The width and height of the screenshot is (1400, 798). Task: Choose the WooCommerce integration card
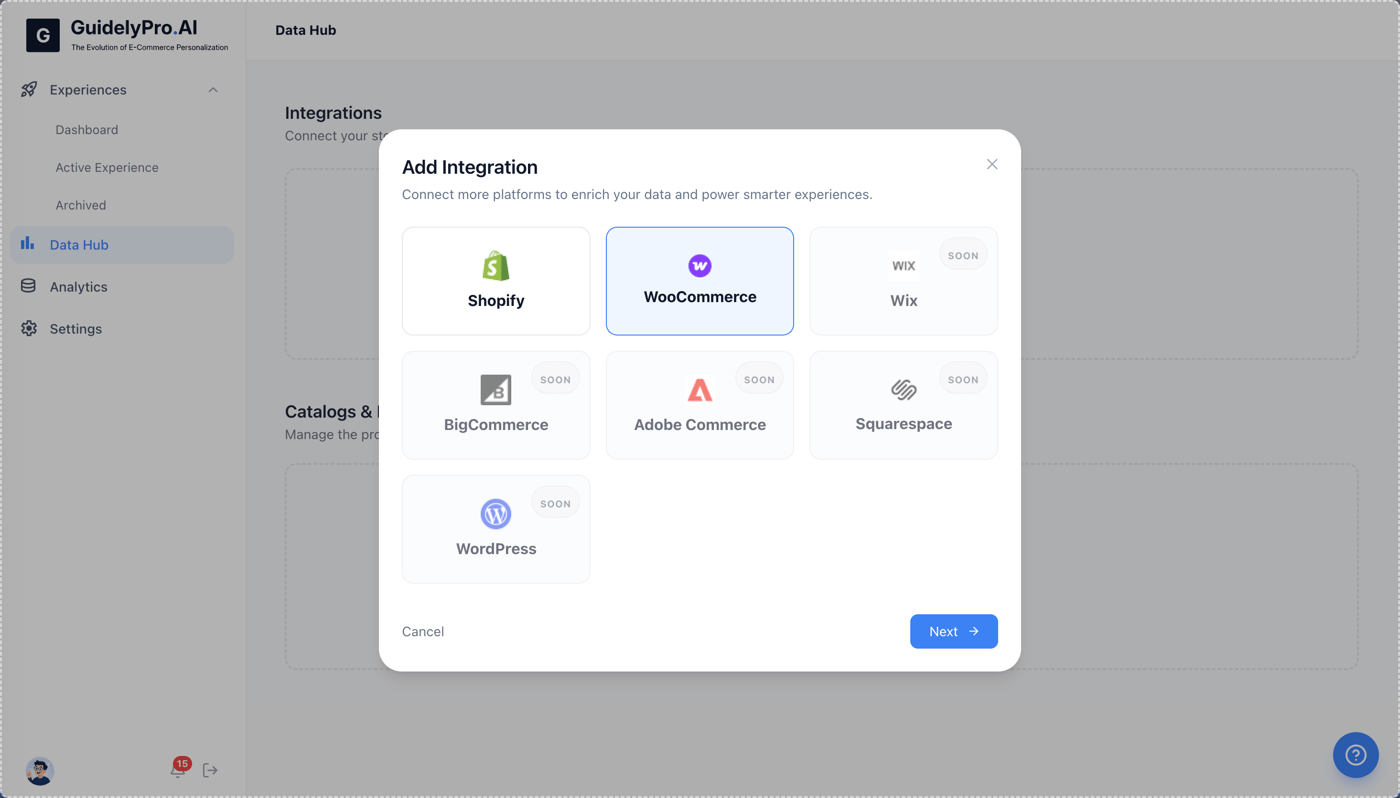point(700,281)
